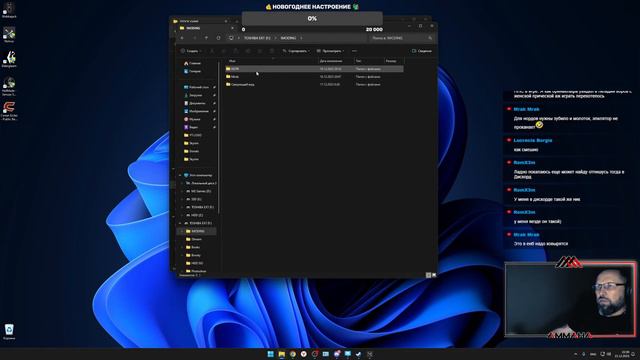Open the Сортировать sort dropdown
Image resolution: width=640 pixels, height=360 pixels.
(x=296, y=51)
